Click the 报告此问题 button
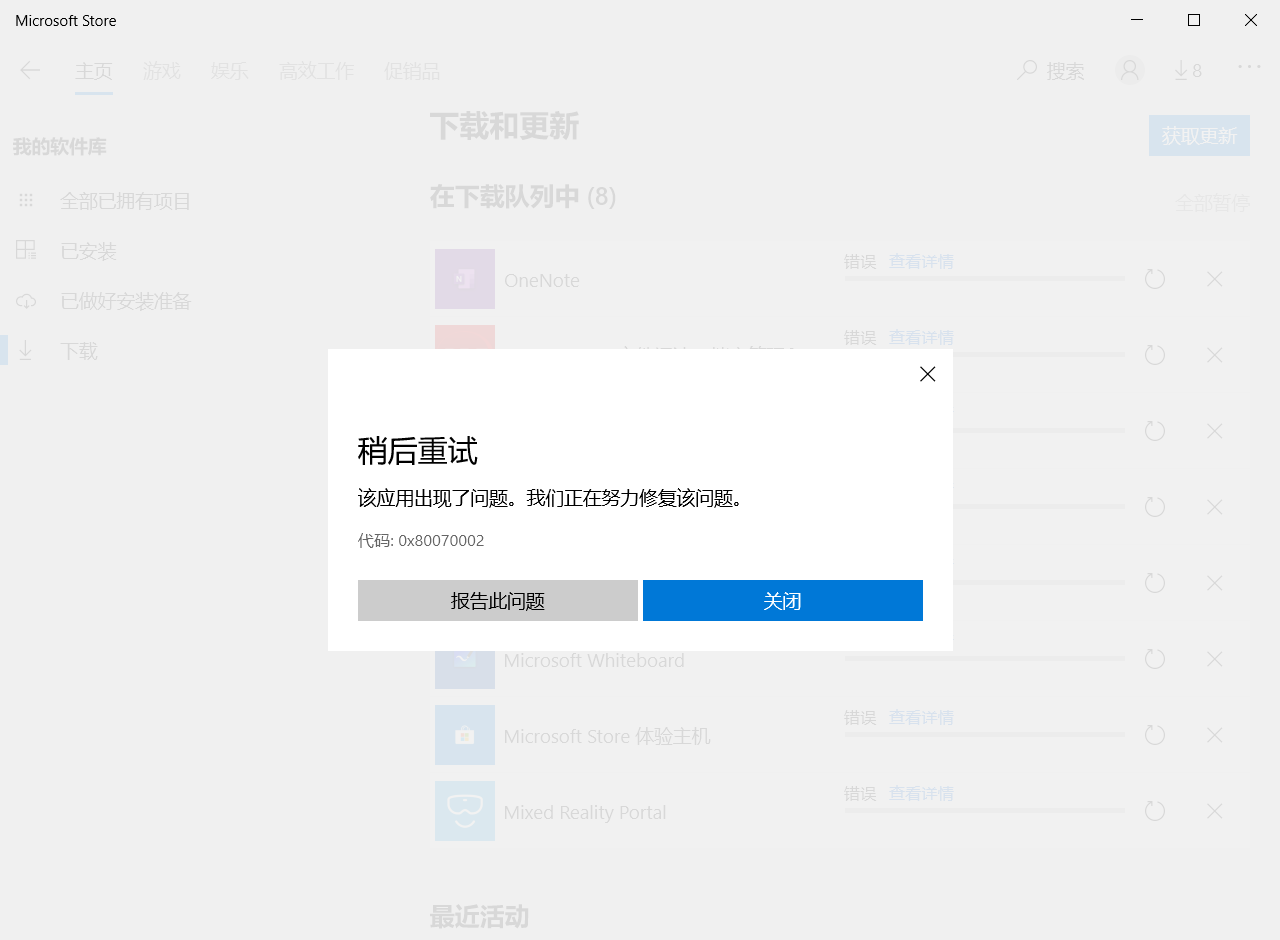Viewport: 1280px width, 940px height. 498,601
